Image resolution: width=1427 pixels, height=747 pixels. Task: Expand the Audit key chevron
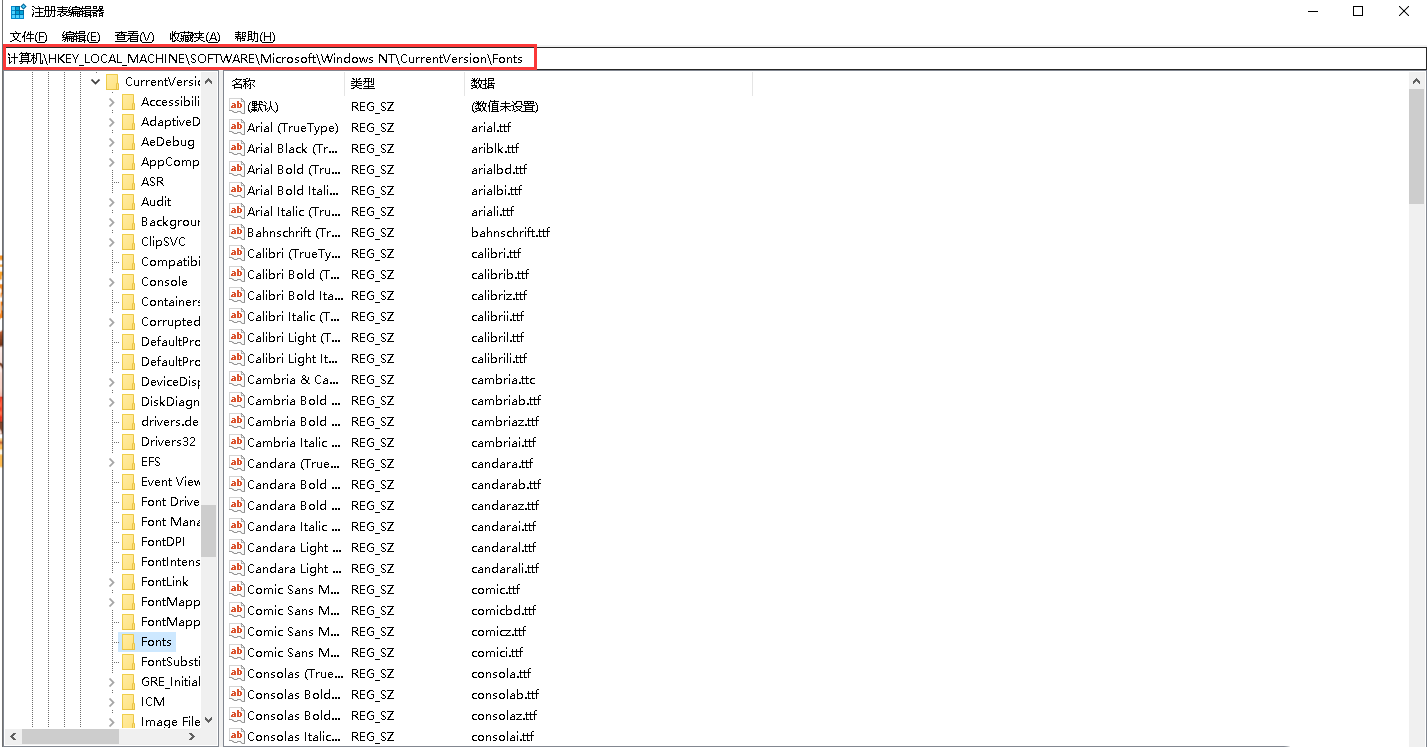pos(112,202)
